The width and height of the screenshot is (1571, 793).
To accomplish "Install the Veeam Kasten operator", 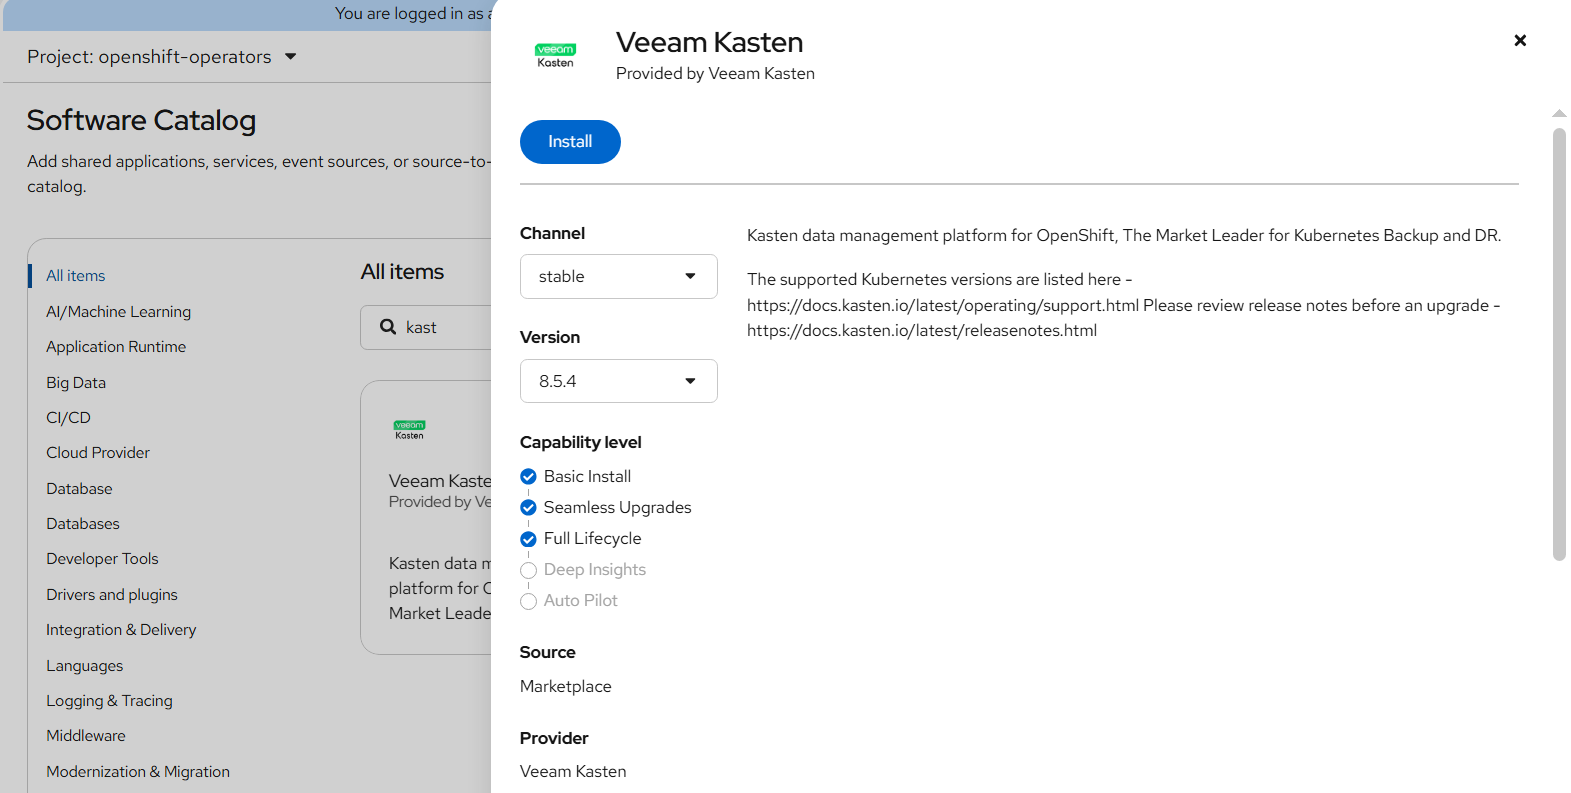I will (570, 142).
